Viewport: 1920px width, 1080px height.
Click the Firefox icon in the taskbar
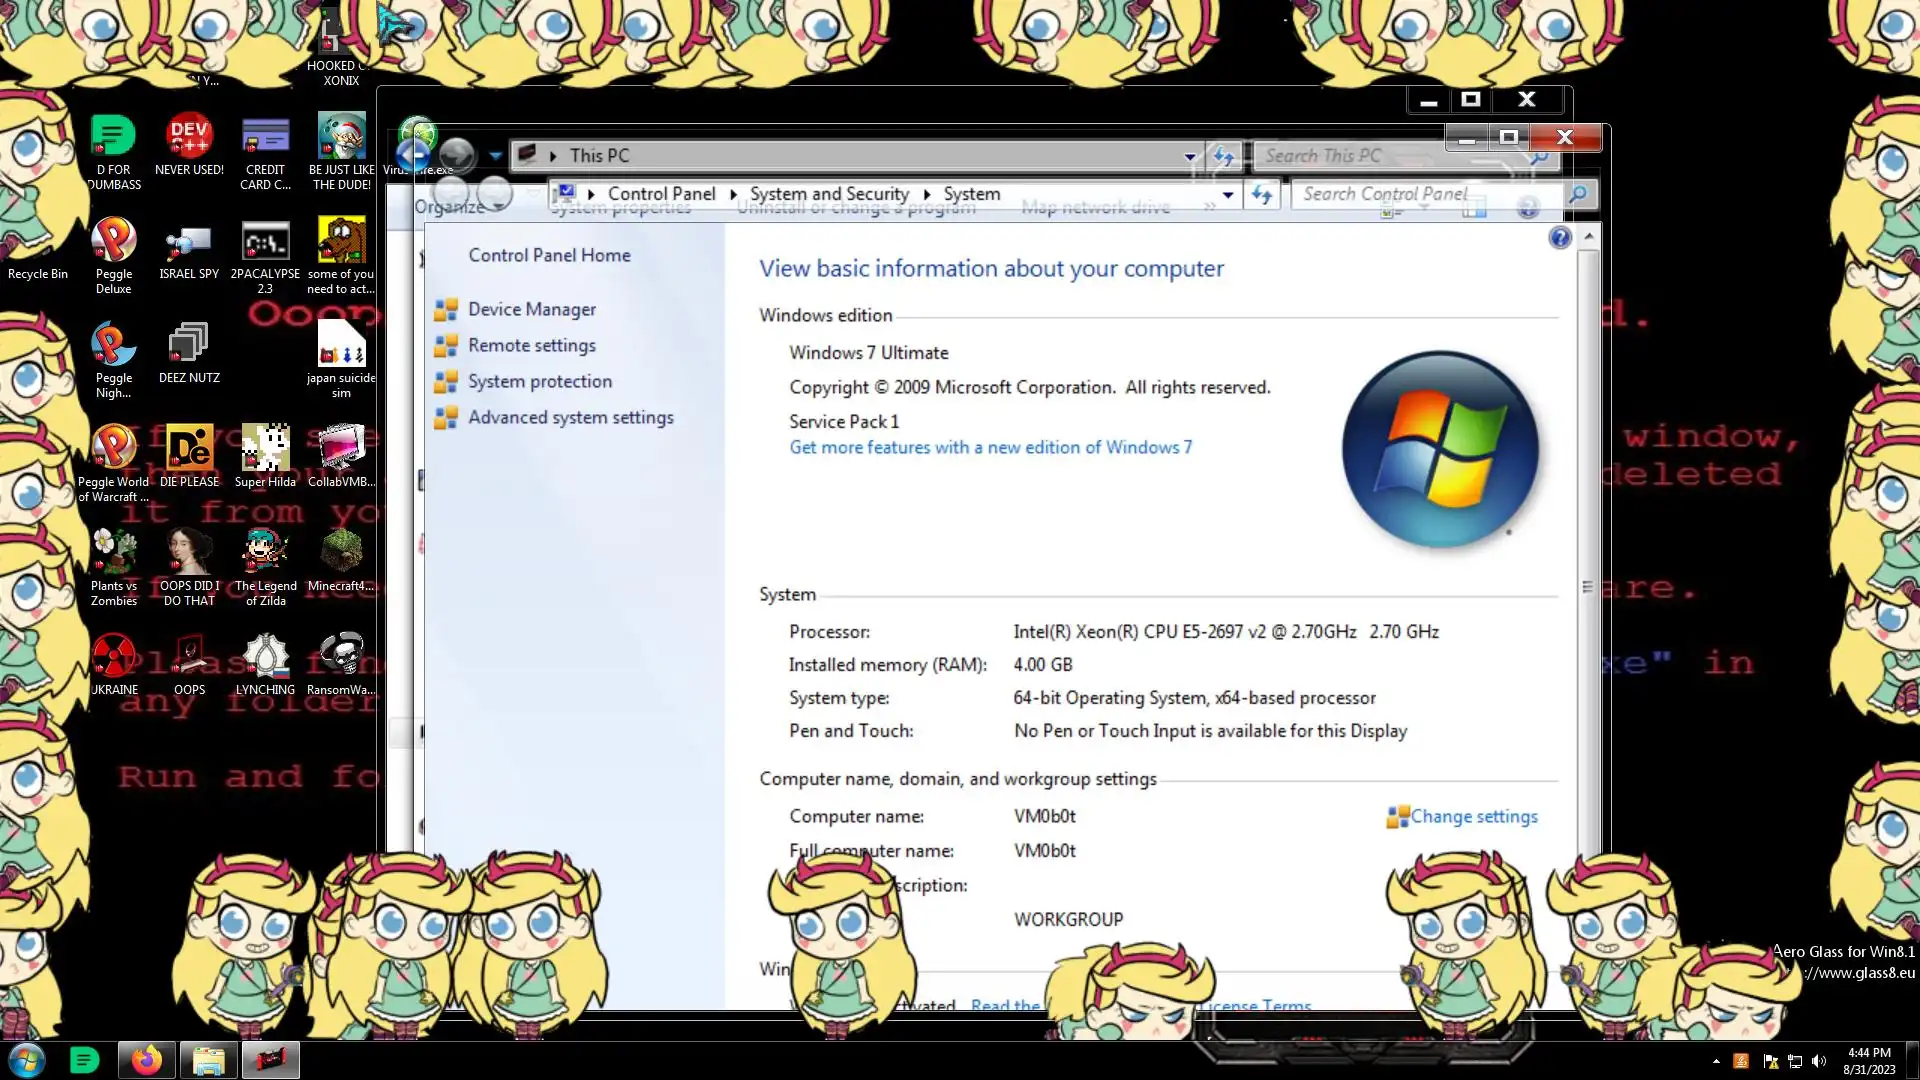coord(147,1060)
